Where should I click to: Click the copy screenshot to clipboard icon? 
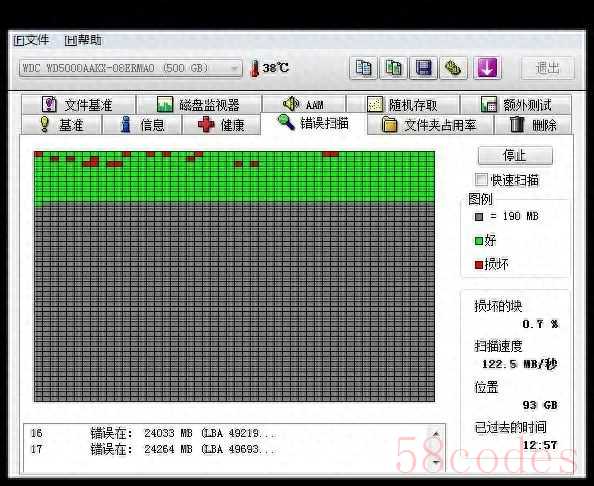click(x=393, y=68)
